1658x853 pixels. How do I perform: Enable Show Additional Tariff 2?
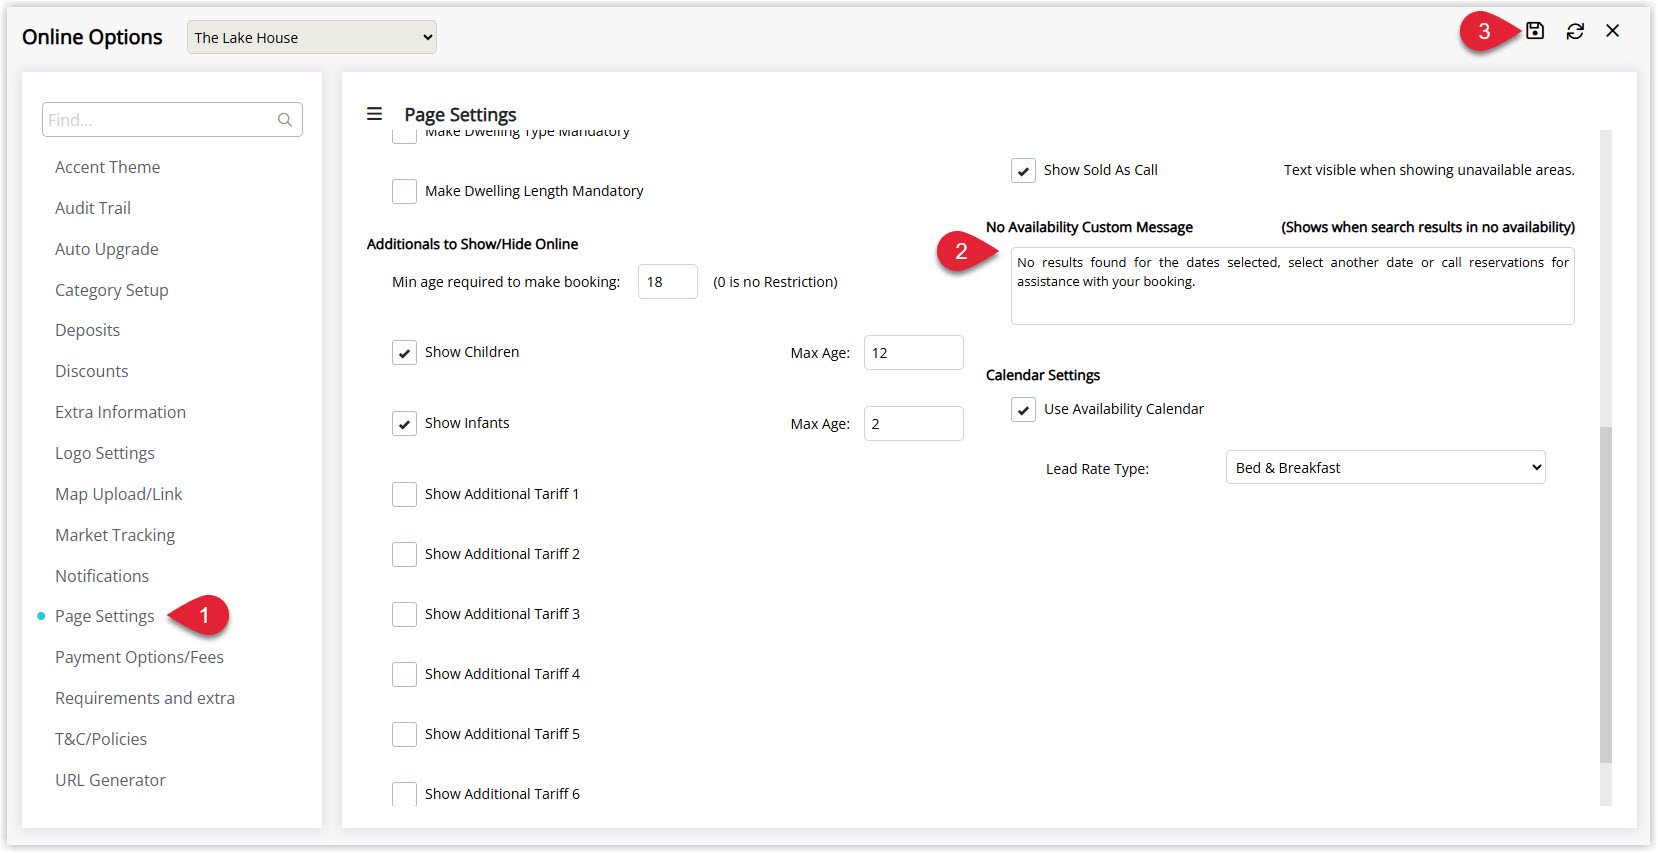coord(404,554)
